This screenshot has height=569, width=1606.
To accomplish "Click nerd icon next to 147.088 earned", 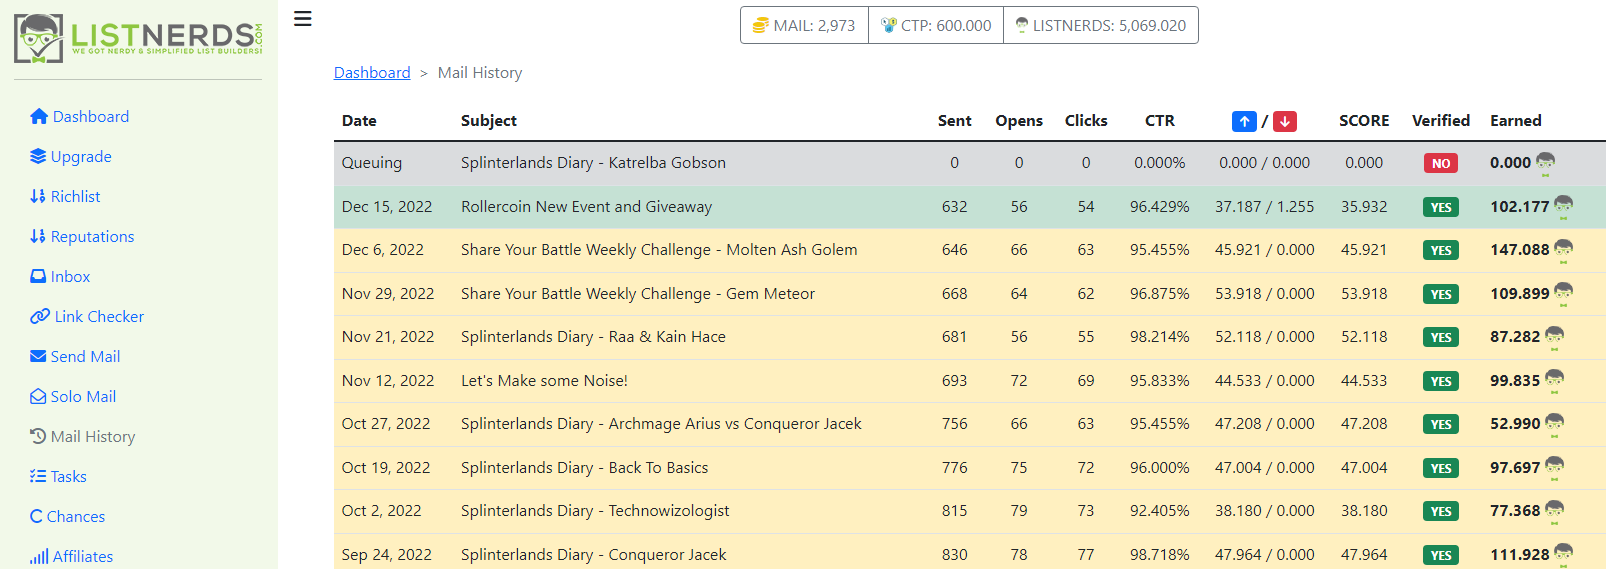I will [1564, 250].
